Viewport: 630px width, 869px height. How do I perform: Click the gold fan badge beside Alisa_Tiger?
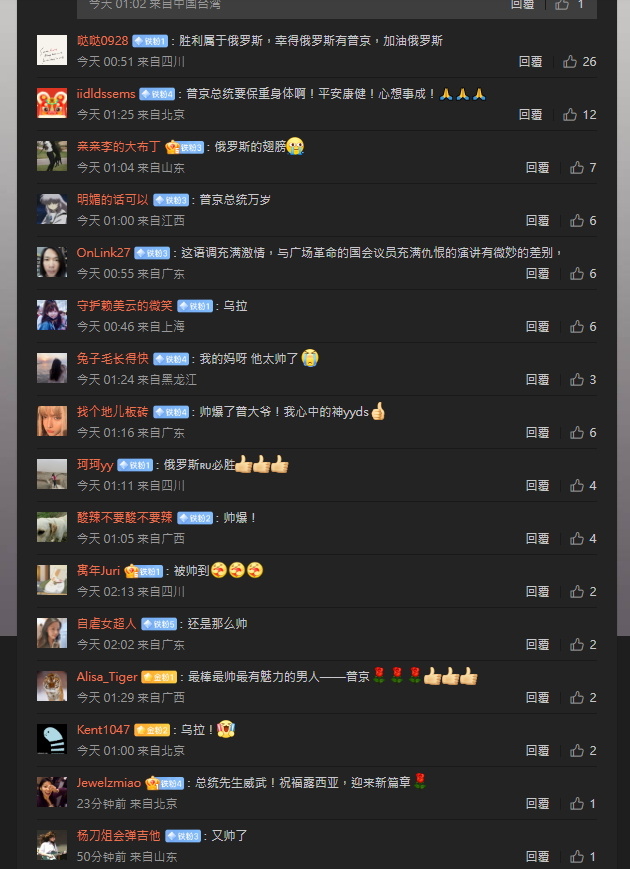pos(159,677)
